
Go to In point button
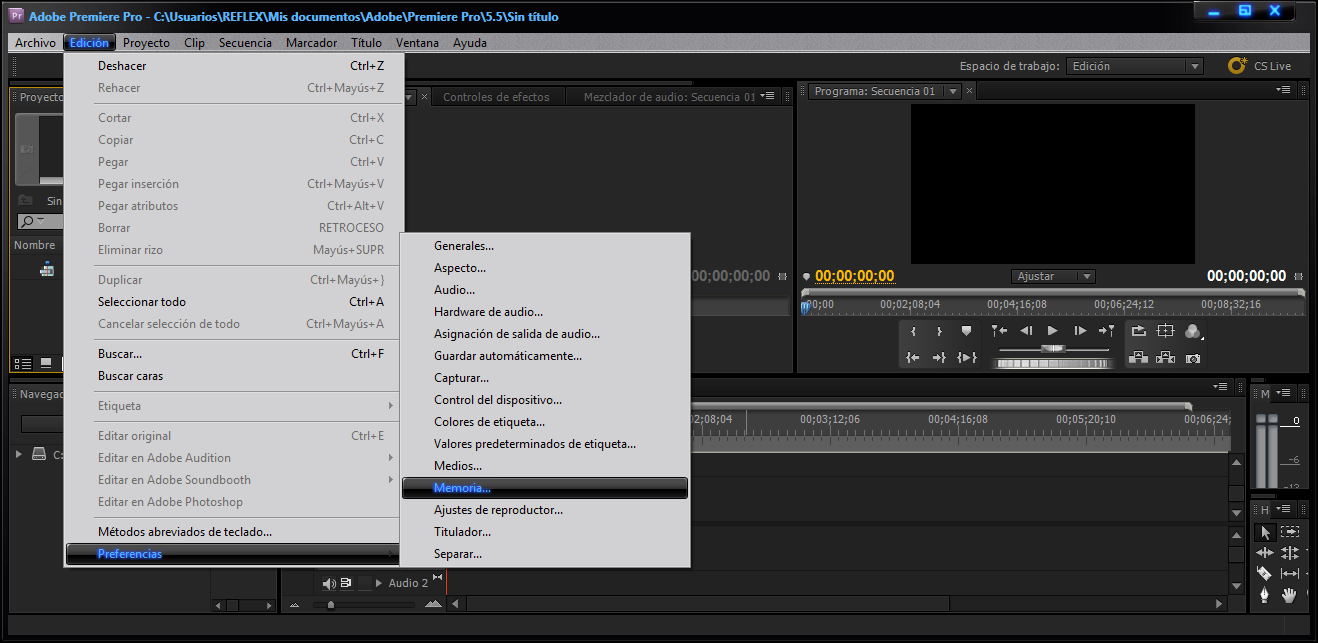pyautogui.click(x=913, y=357)
